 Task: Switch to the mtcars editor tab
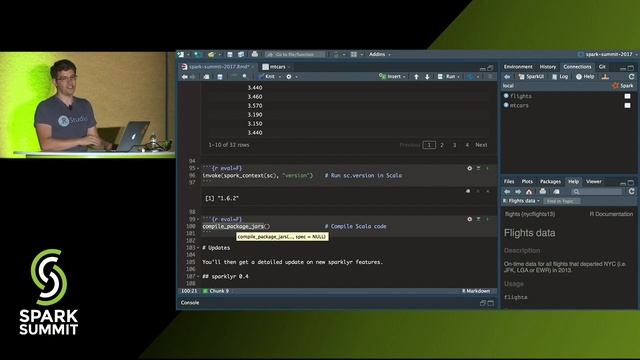[x=276, y=67]
